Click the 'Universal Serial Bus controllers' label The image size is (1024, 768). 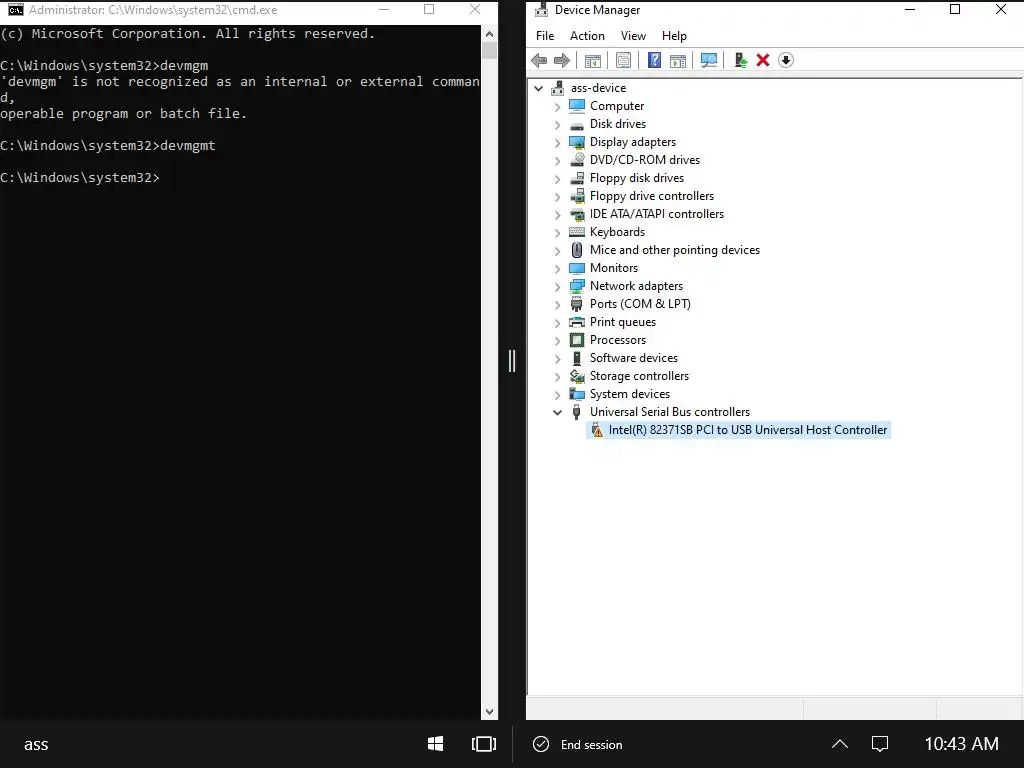(670, 412)
